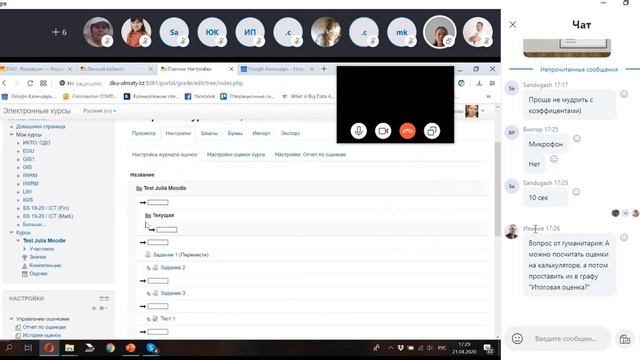This screenshot has width=640, height=360.
Task: Open Отчет по оценкам in settings block
Action: (x=44, y=327)
